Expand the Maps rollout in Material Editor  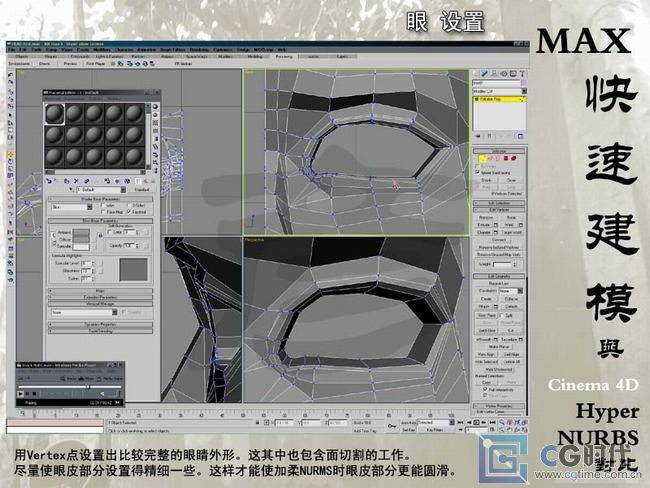100,291
